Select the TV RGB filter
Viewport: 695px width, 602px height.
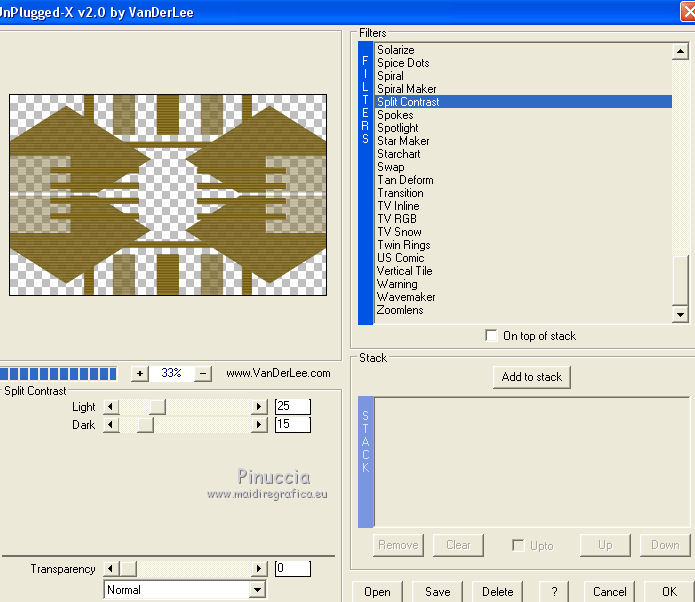tap(397, 219)
